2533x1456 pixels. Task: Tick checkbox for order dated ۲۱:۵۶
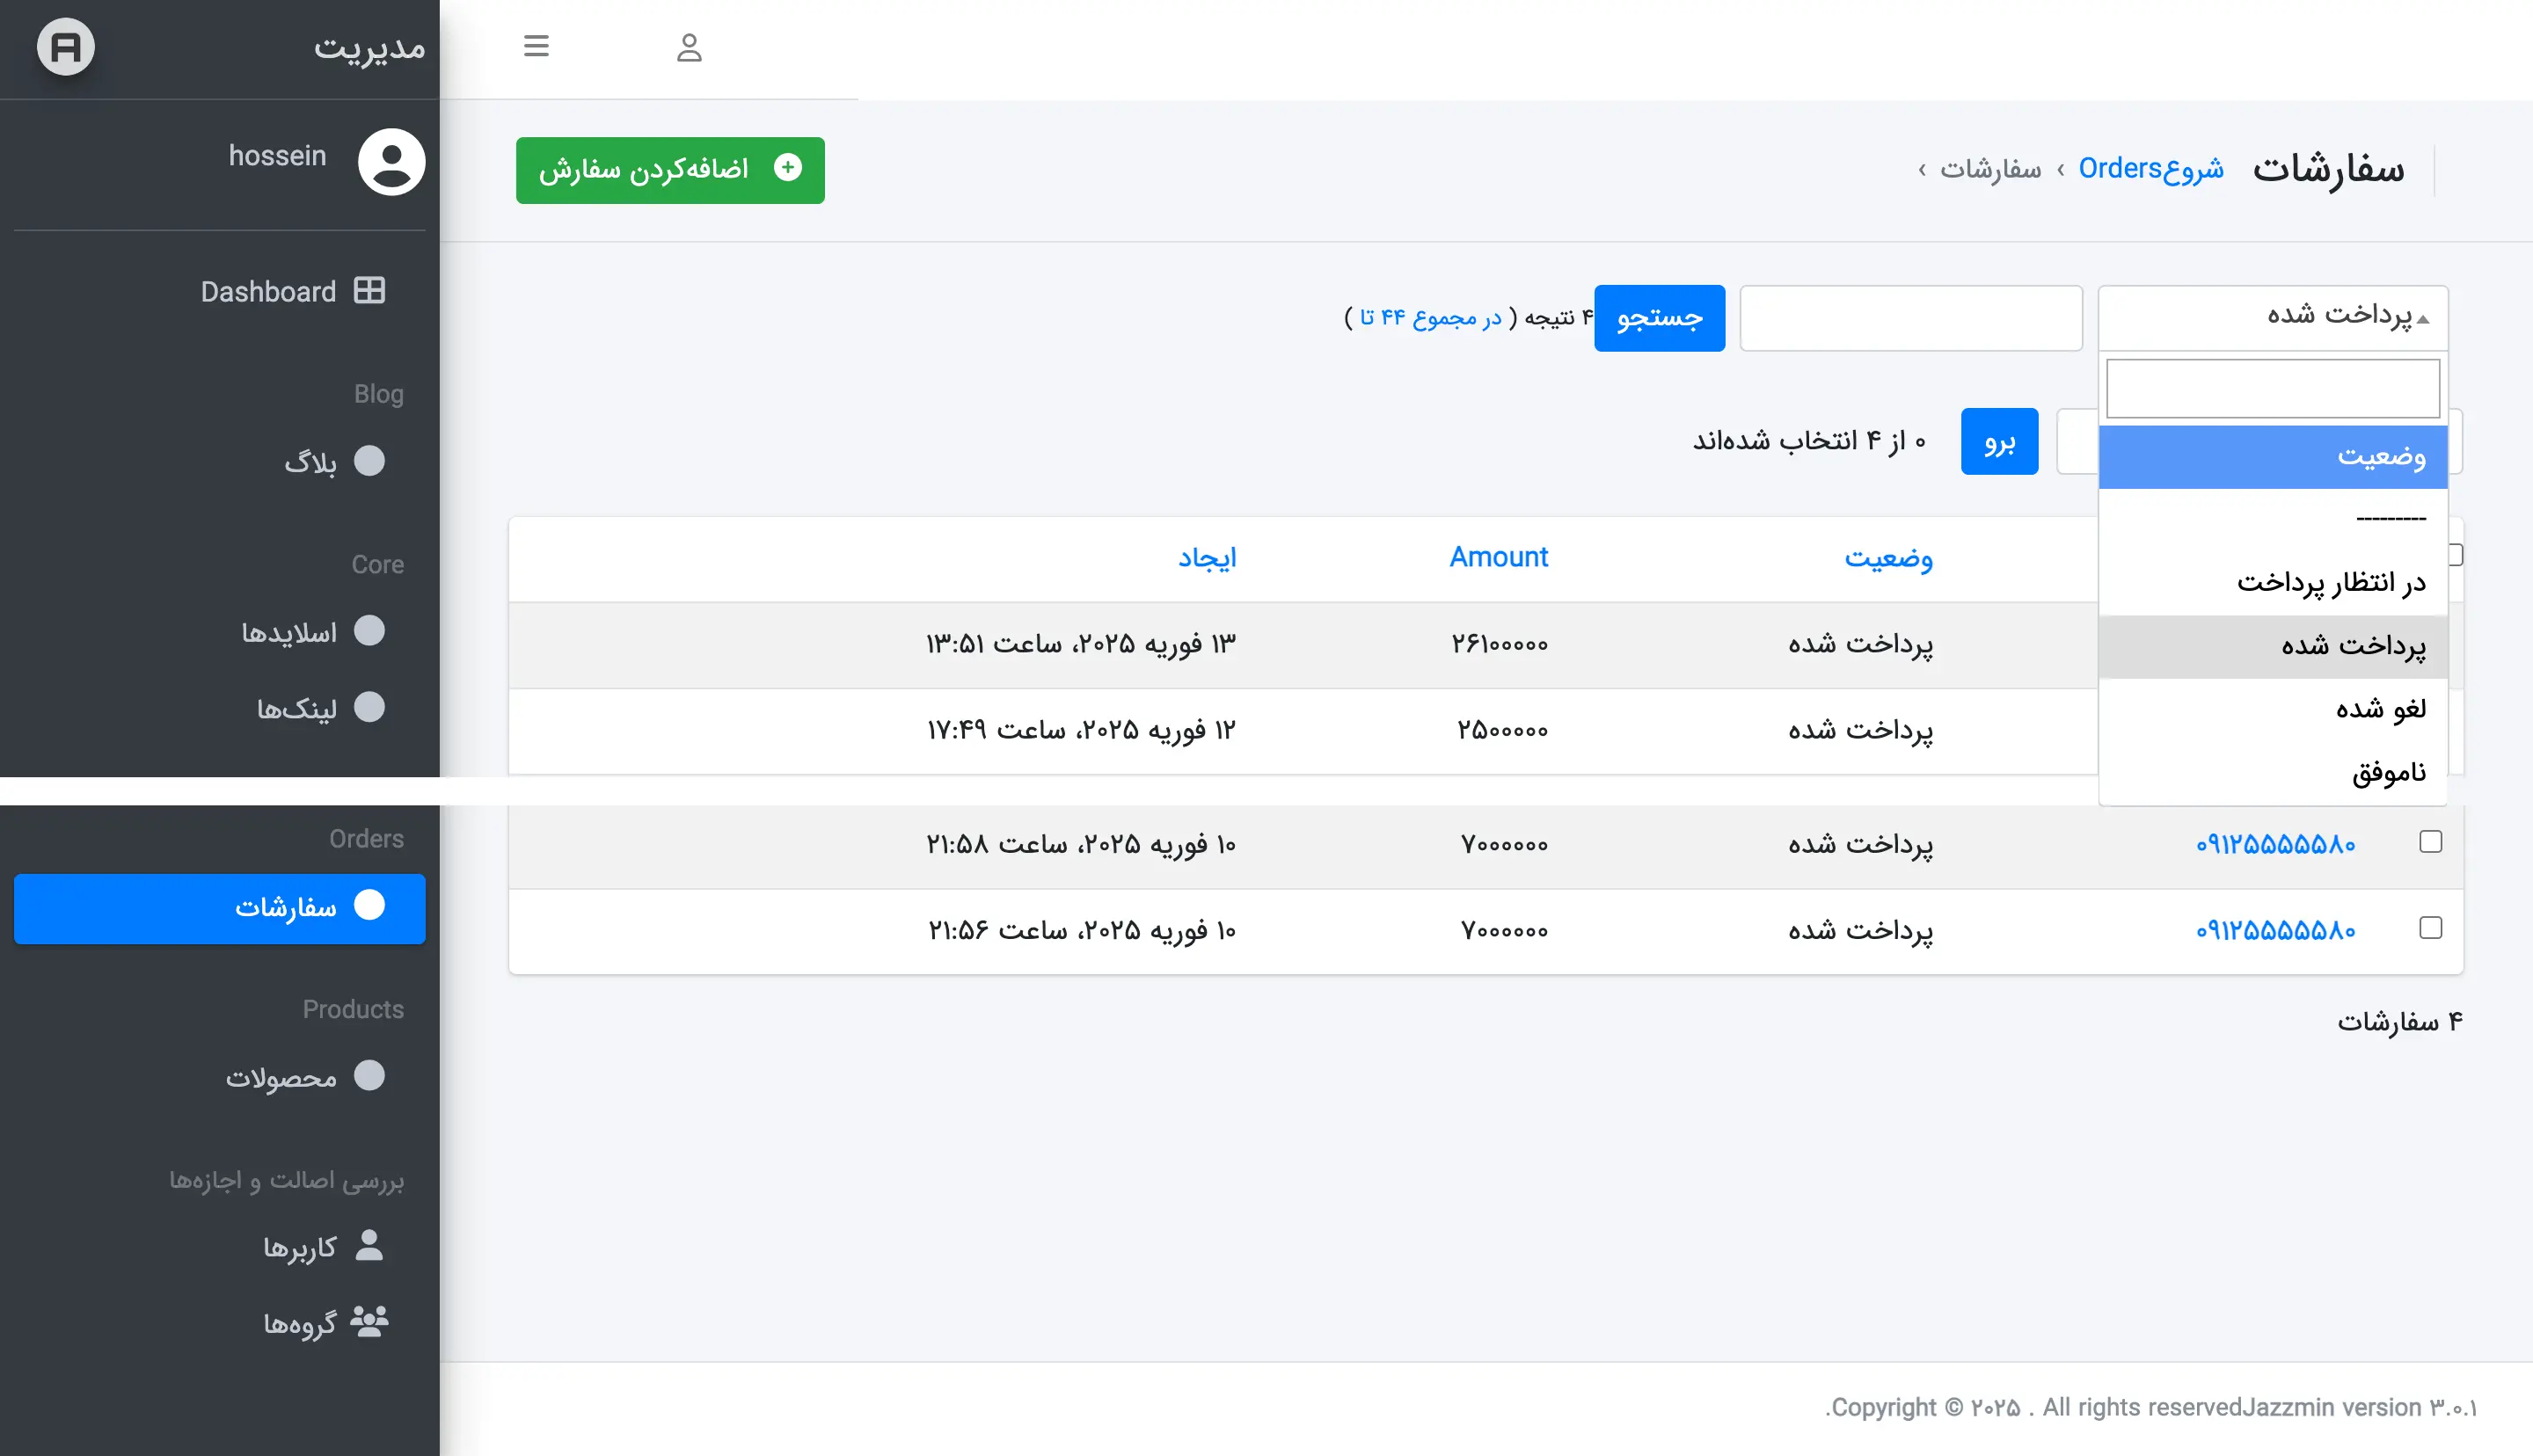click(x=2430, y=928)
